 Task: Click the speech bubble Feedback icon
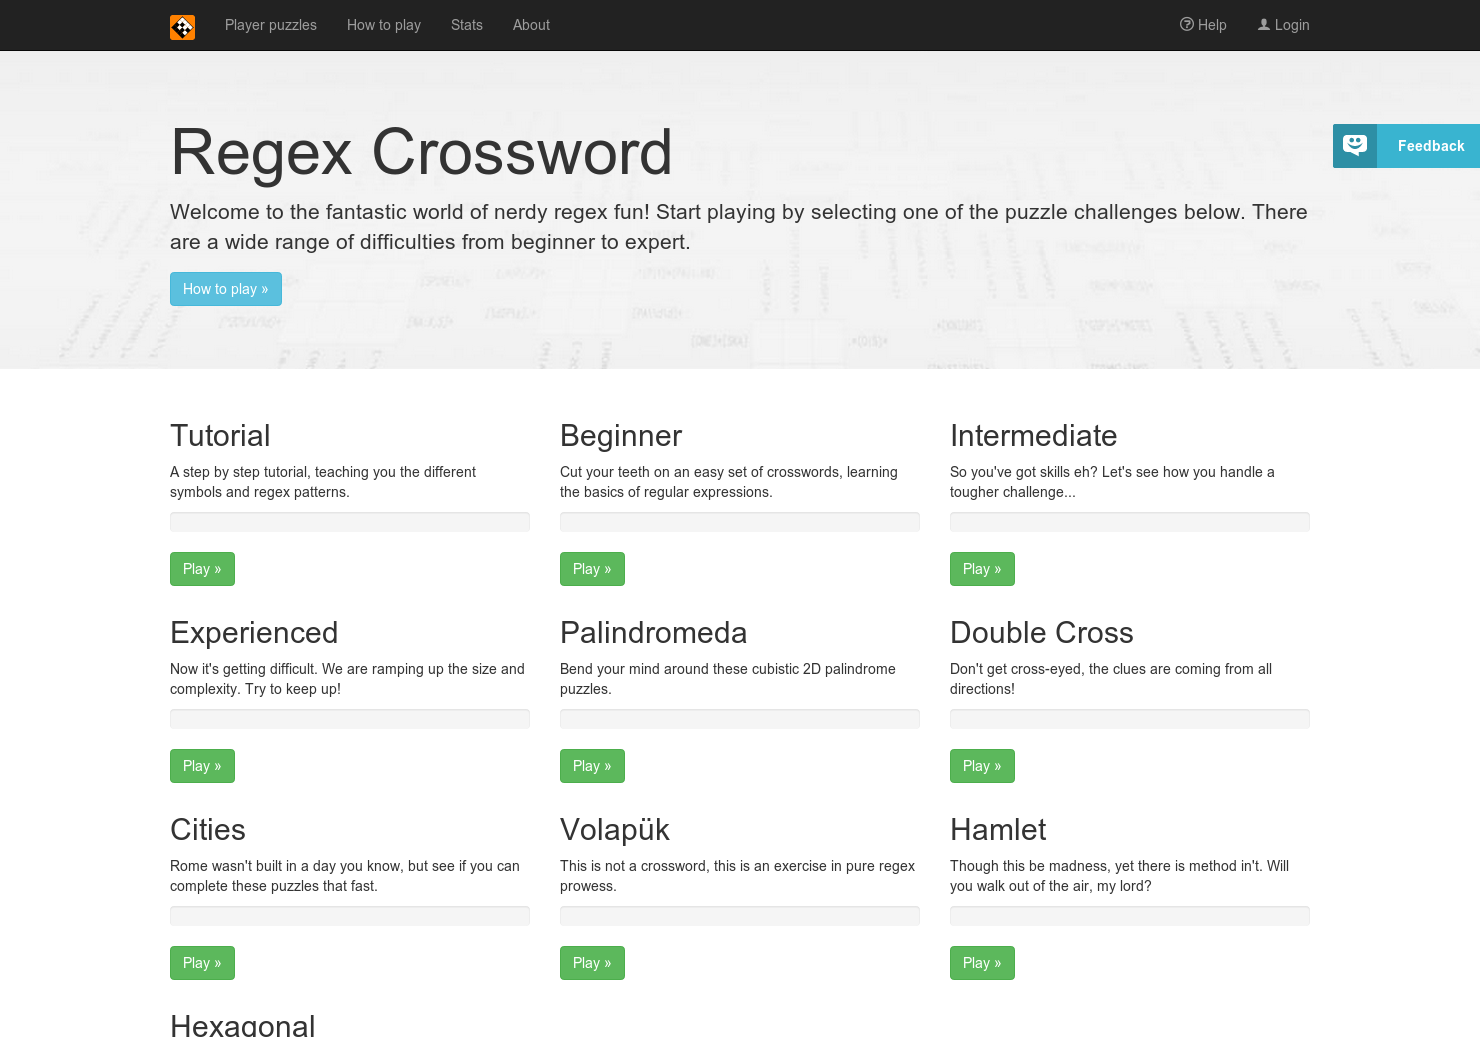[1354, 145]
